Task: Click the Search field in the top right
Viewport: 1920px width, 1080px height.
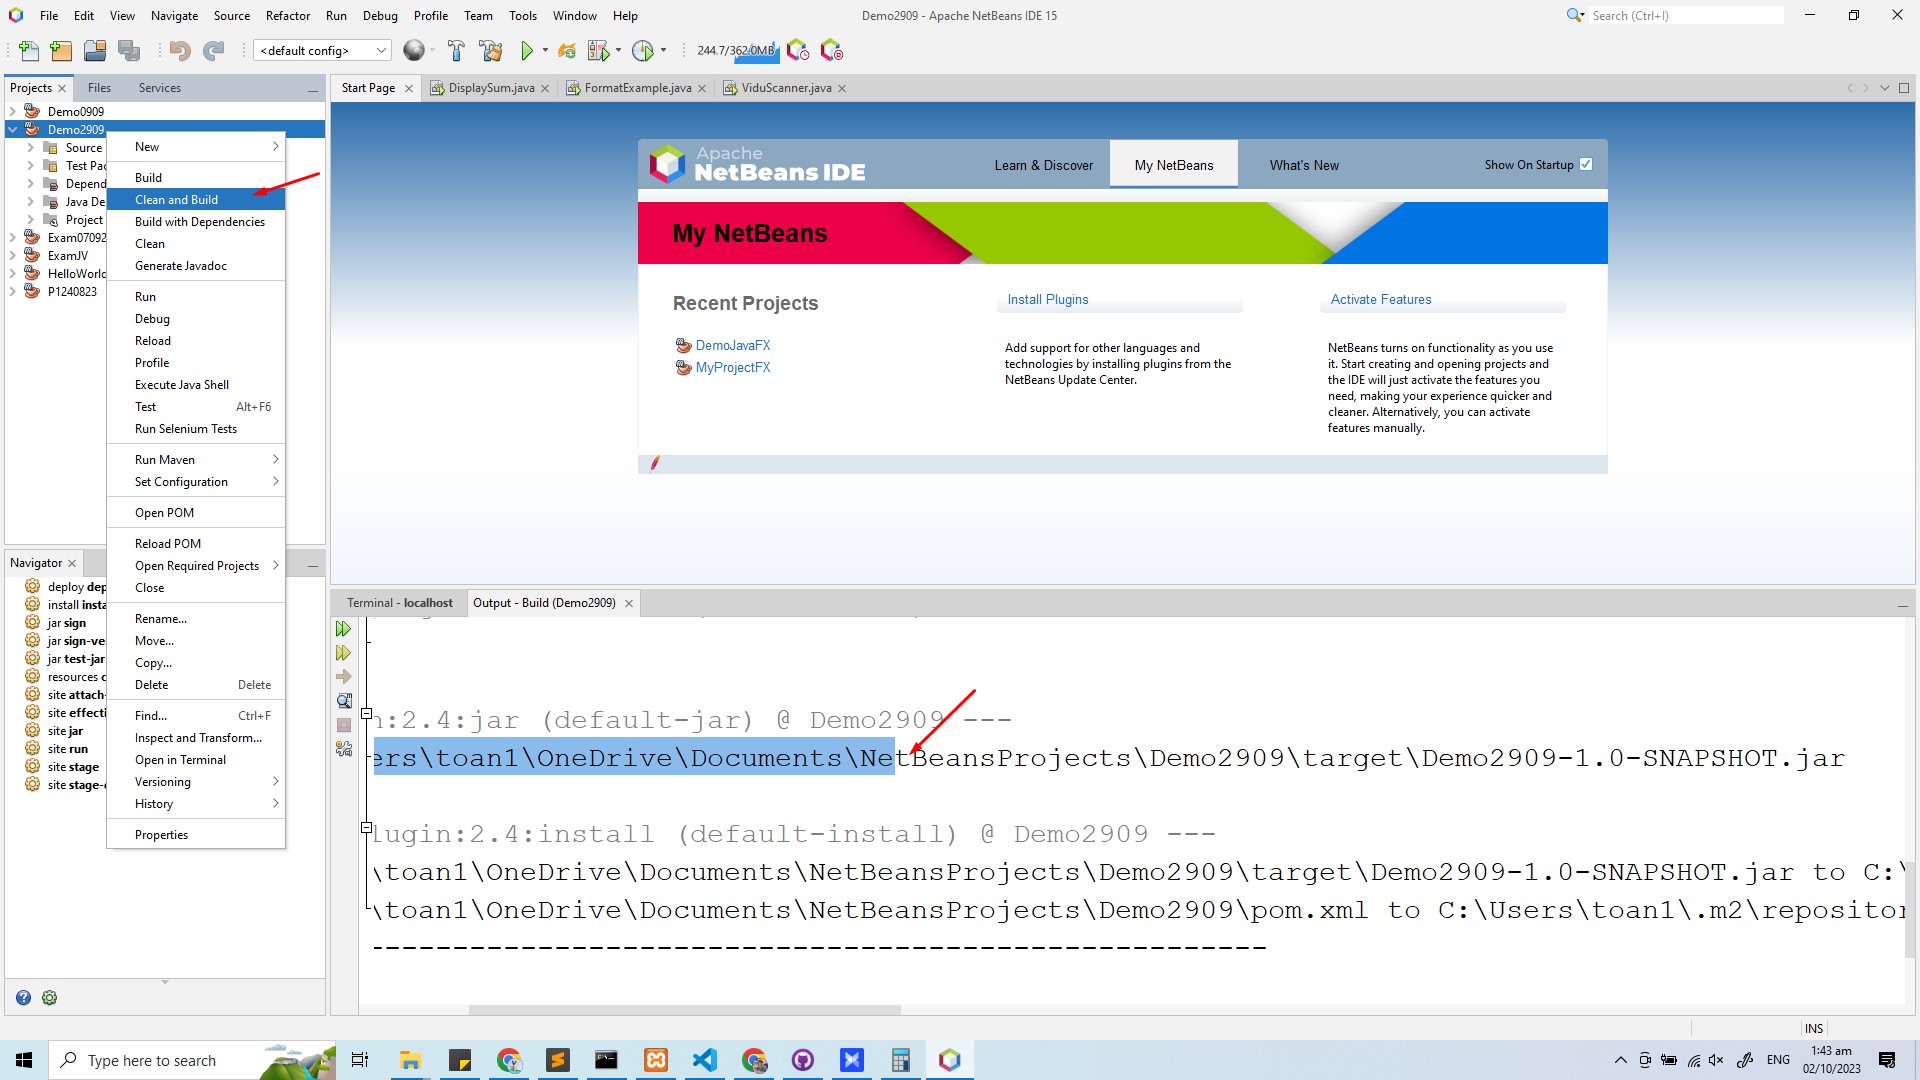Action: click(1685, 15)
